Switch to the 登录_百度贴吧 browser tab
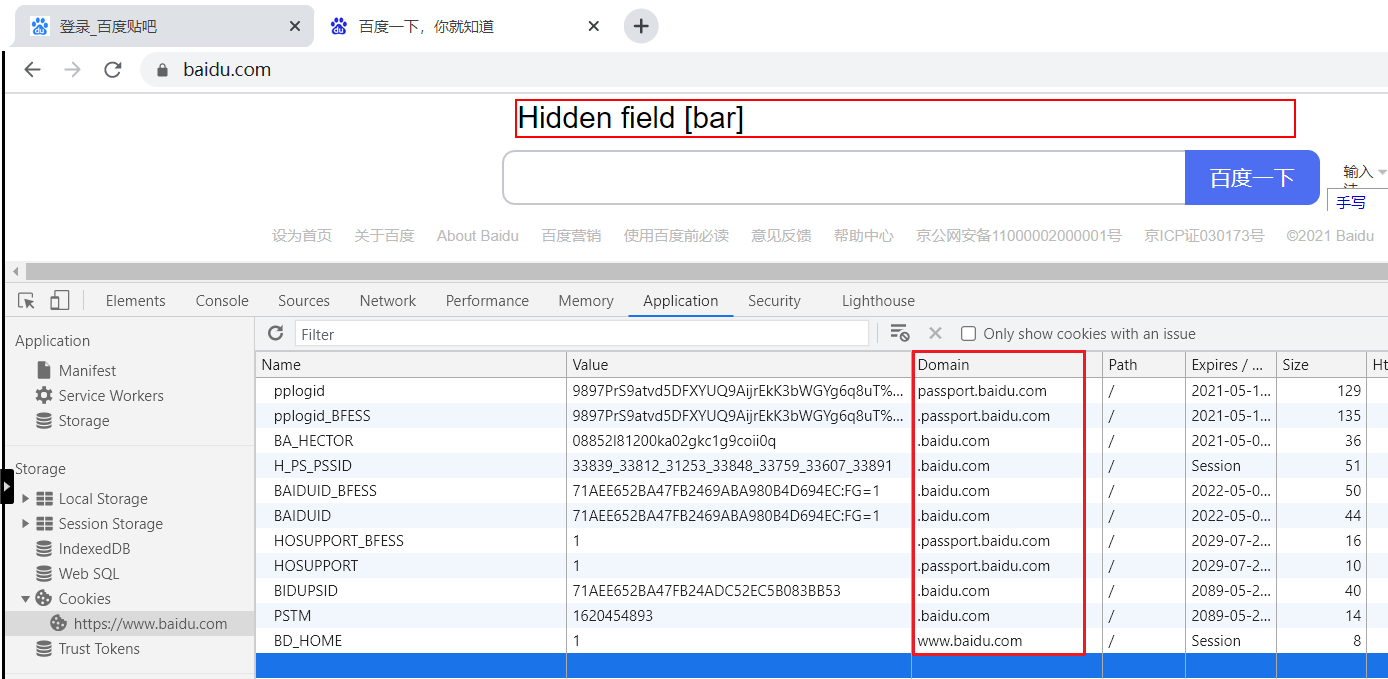This screenshot has height=679, width=1388. tap(165, 27)
